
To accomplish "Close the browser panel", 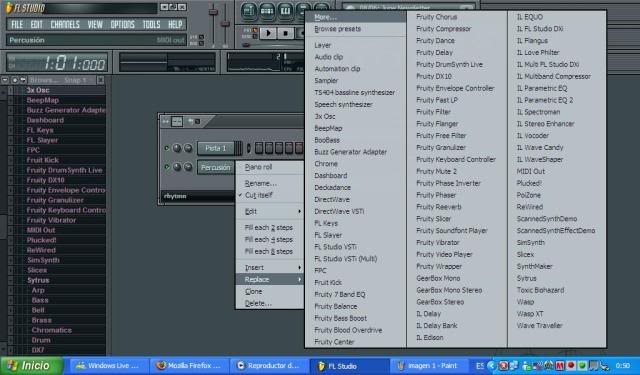I will tap(100, 80).
